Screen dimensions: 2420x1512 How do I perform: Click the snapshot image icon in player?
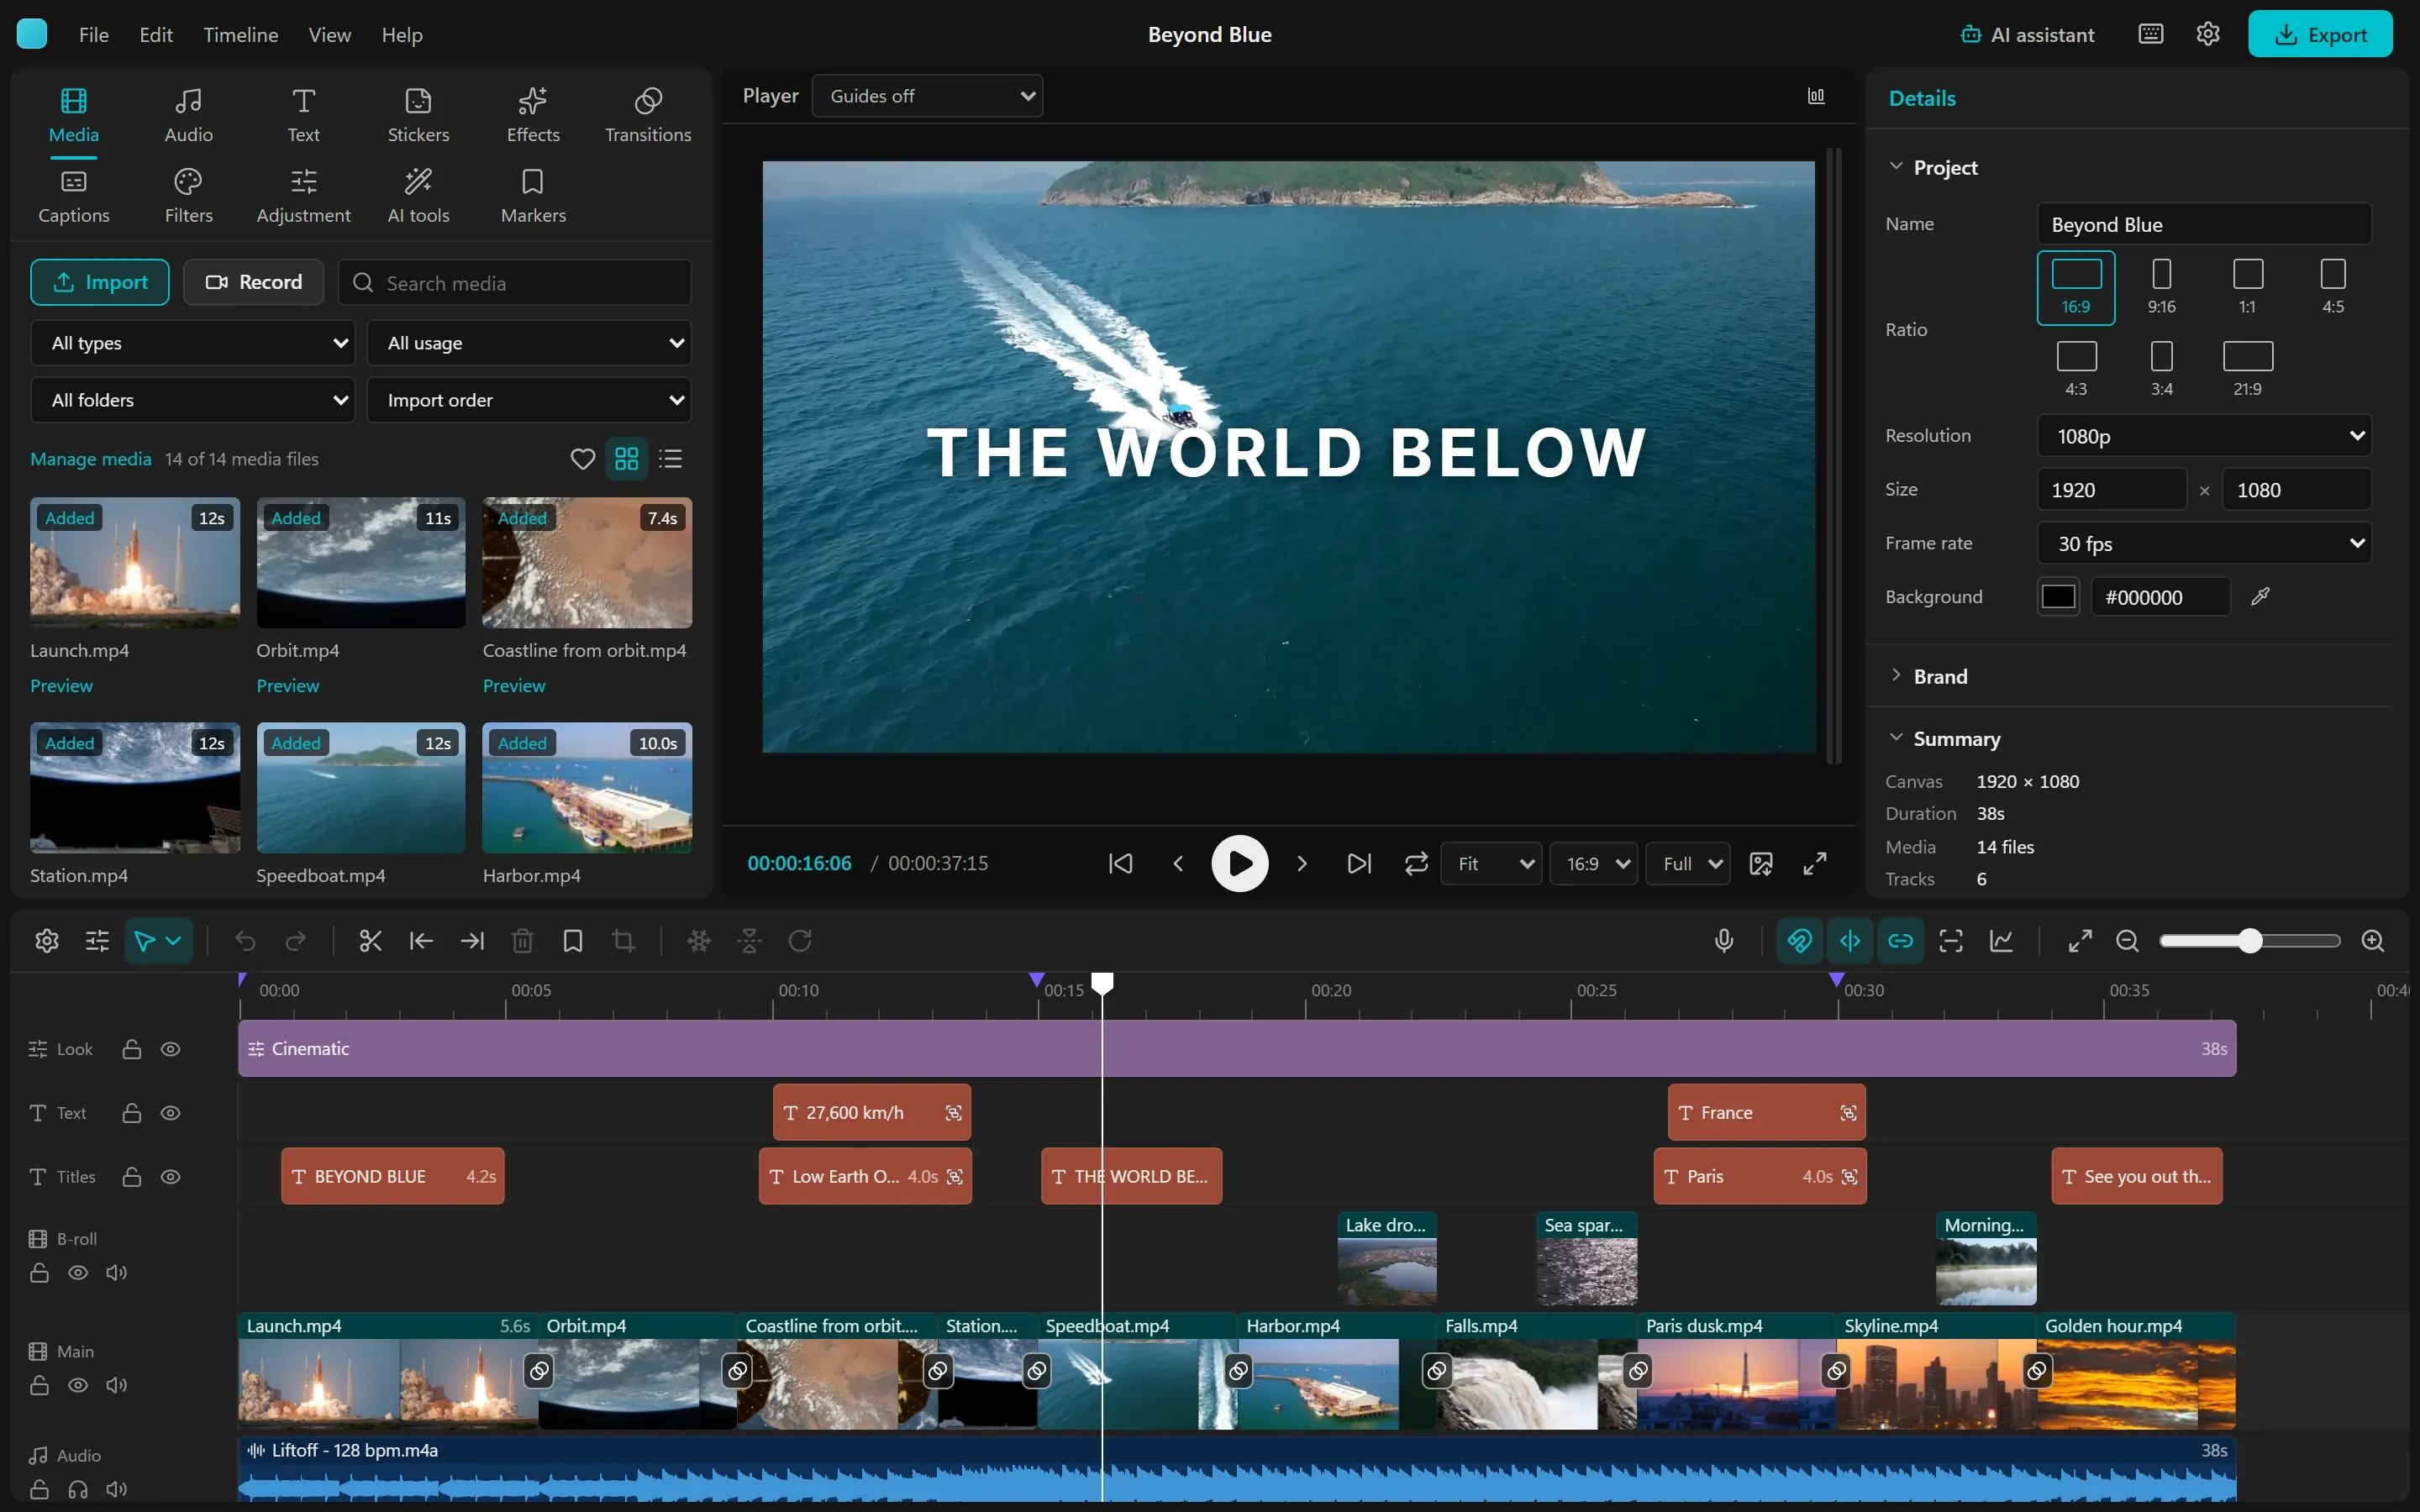[x=1761, y=863]
